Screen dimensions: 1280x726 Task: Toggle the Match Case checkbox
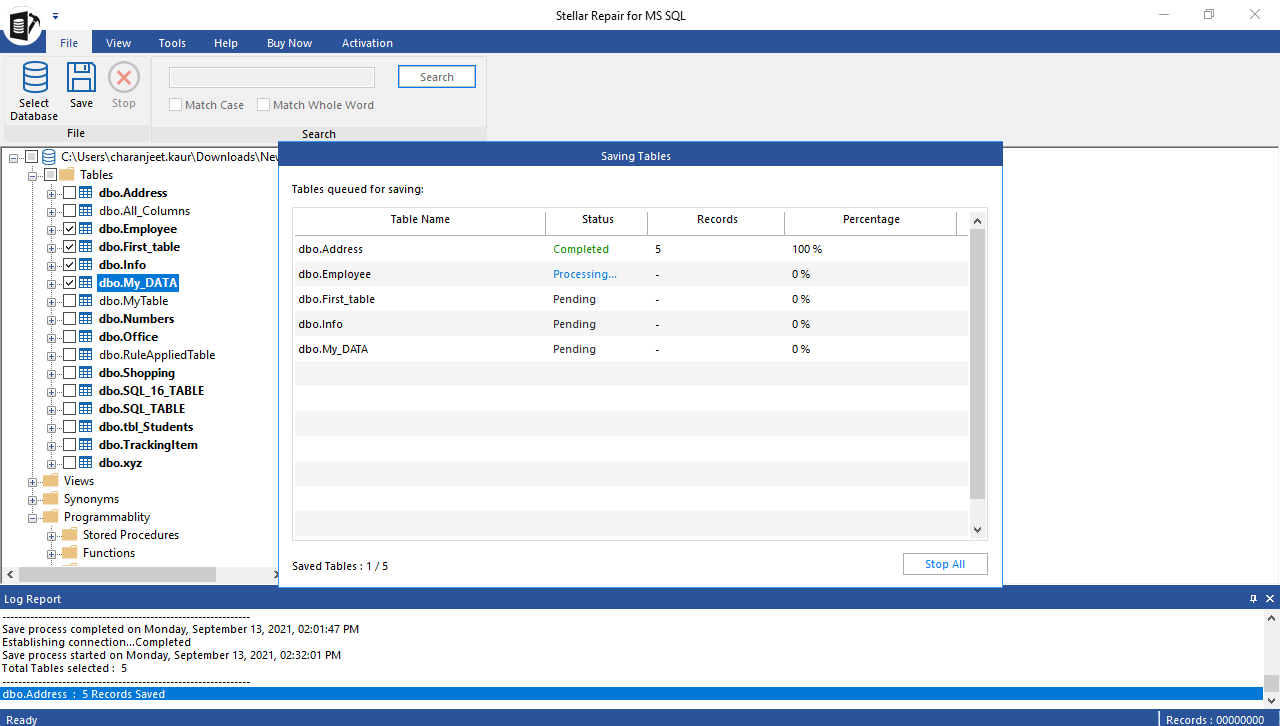175,105
